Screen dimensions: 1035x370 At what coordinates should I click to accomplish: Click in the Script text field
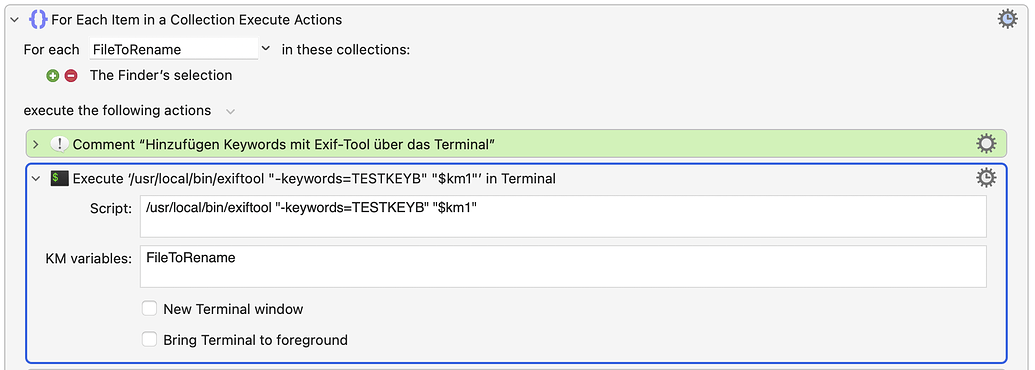(563, 216)
